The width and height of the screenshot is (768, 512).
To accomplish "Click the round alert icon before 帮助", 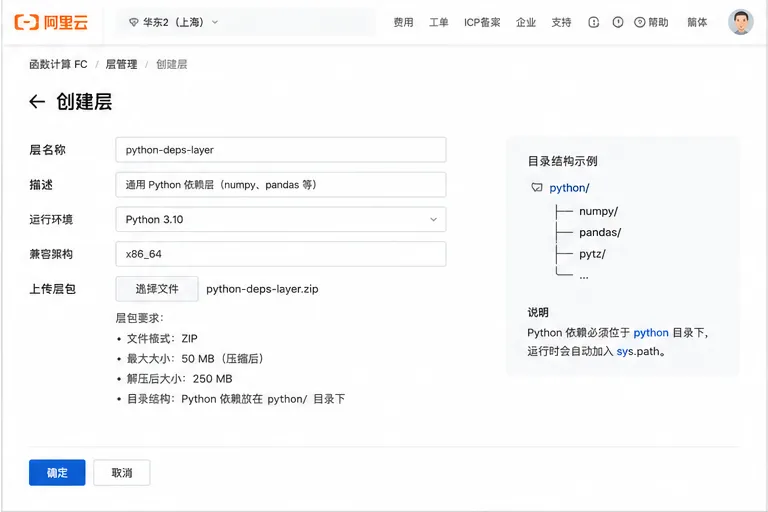I will click(618, 22).
